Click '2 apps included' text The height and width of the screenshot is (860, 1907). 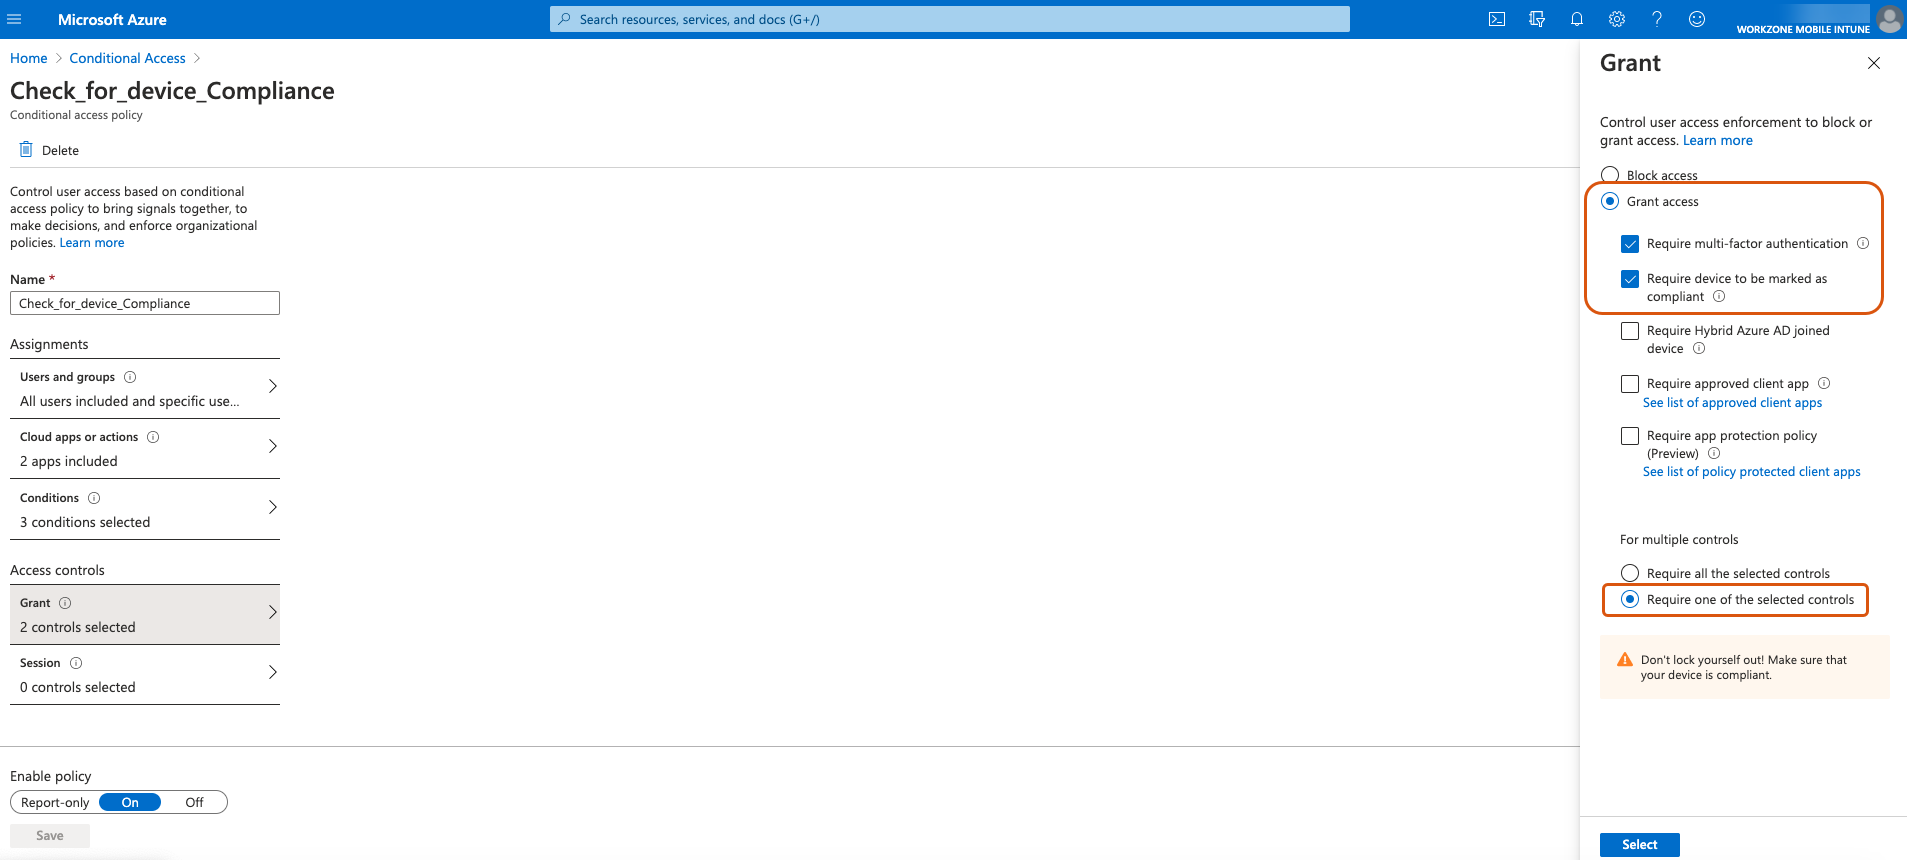coord(69,461)
